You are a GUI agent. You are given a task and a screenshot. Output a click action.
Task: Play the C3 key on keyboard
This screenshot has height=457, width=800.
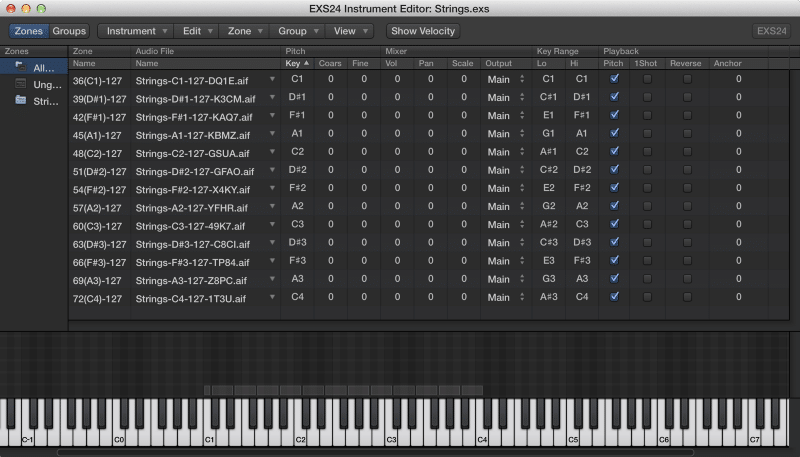click(391, 436)
